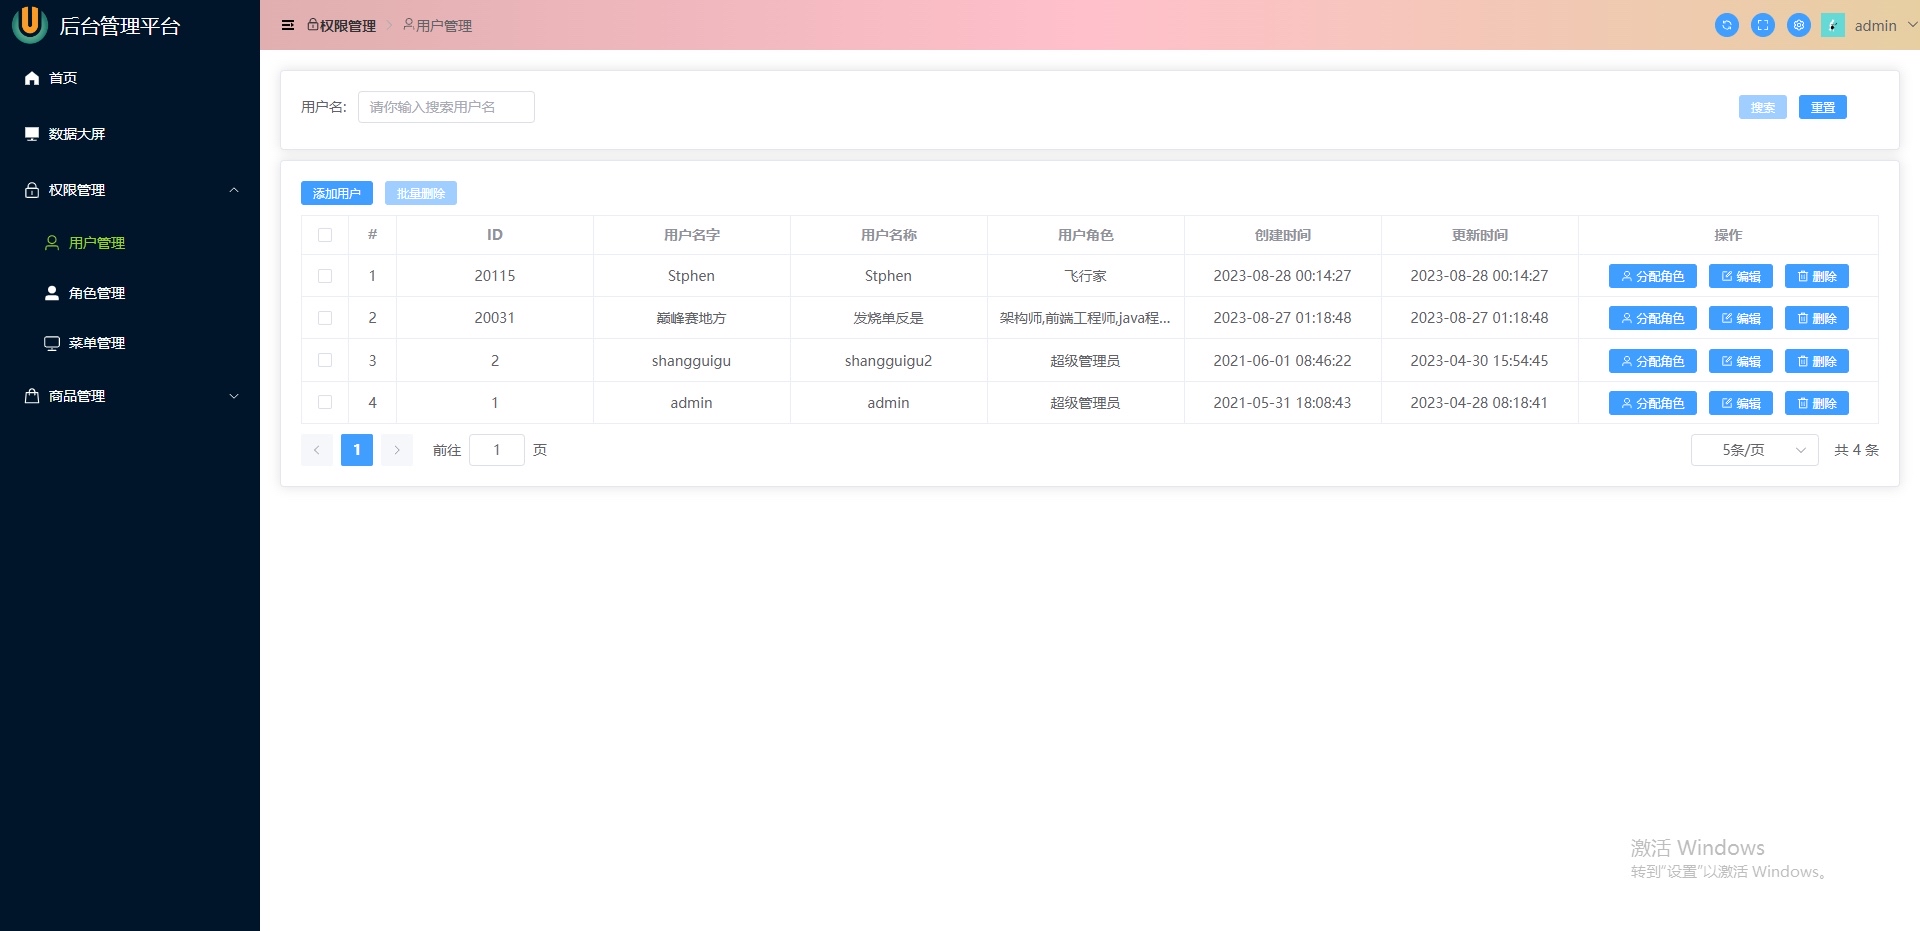Select page 1 in pagination
Viewport: 1920px width, 931px height.
357,450
